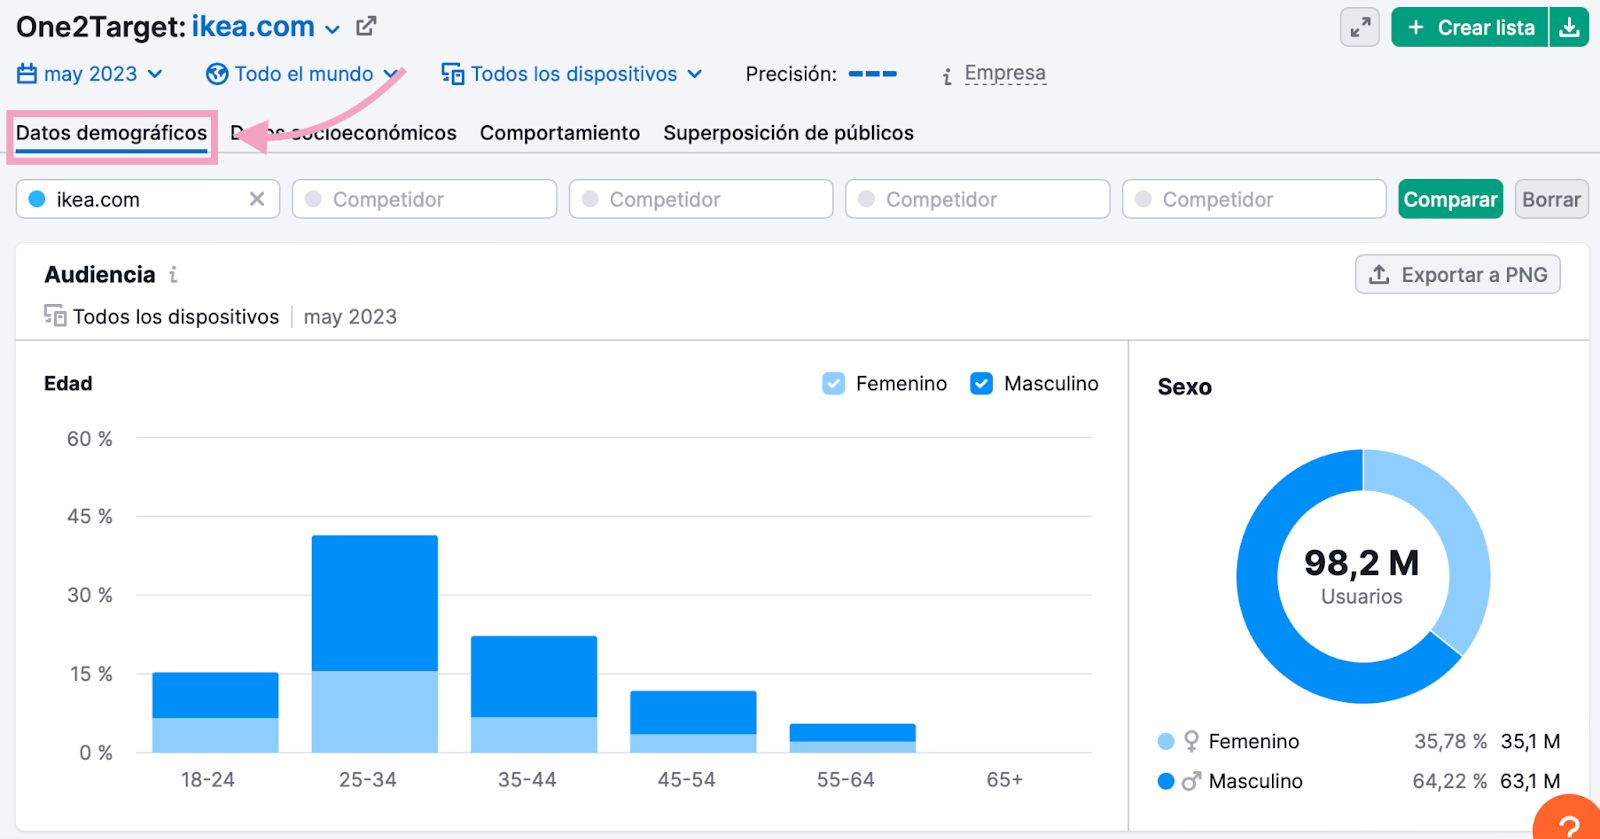Click the ikea.com link in page title
Image resolution: width=1600 pixels, height=839 pixels.
coord(253,27)
